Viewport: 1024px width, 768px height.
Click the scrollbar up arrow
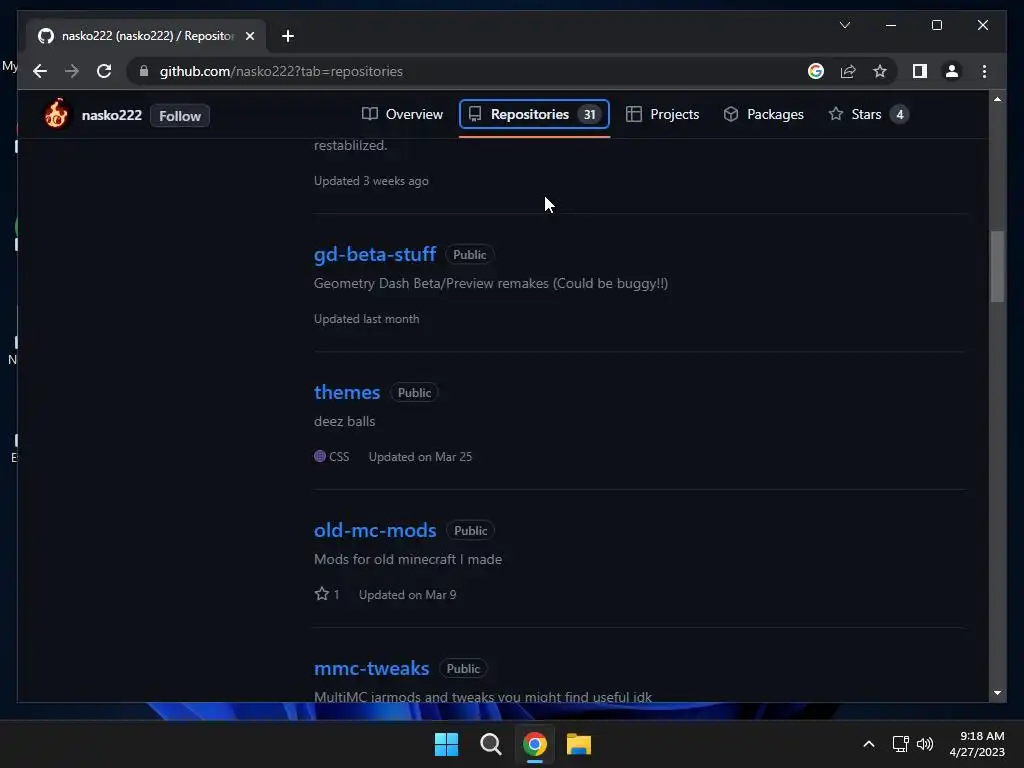point(997,99)
